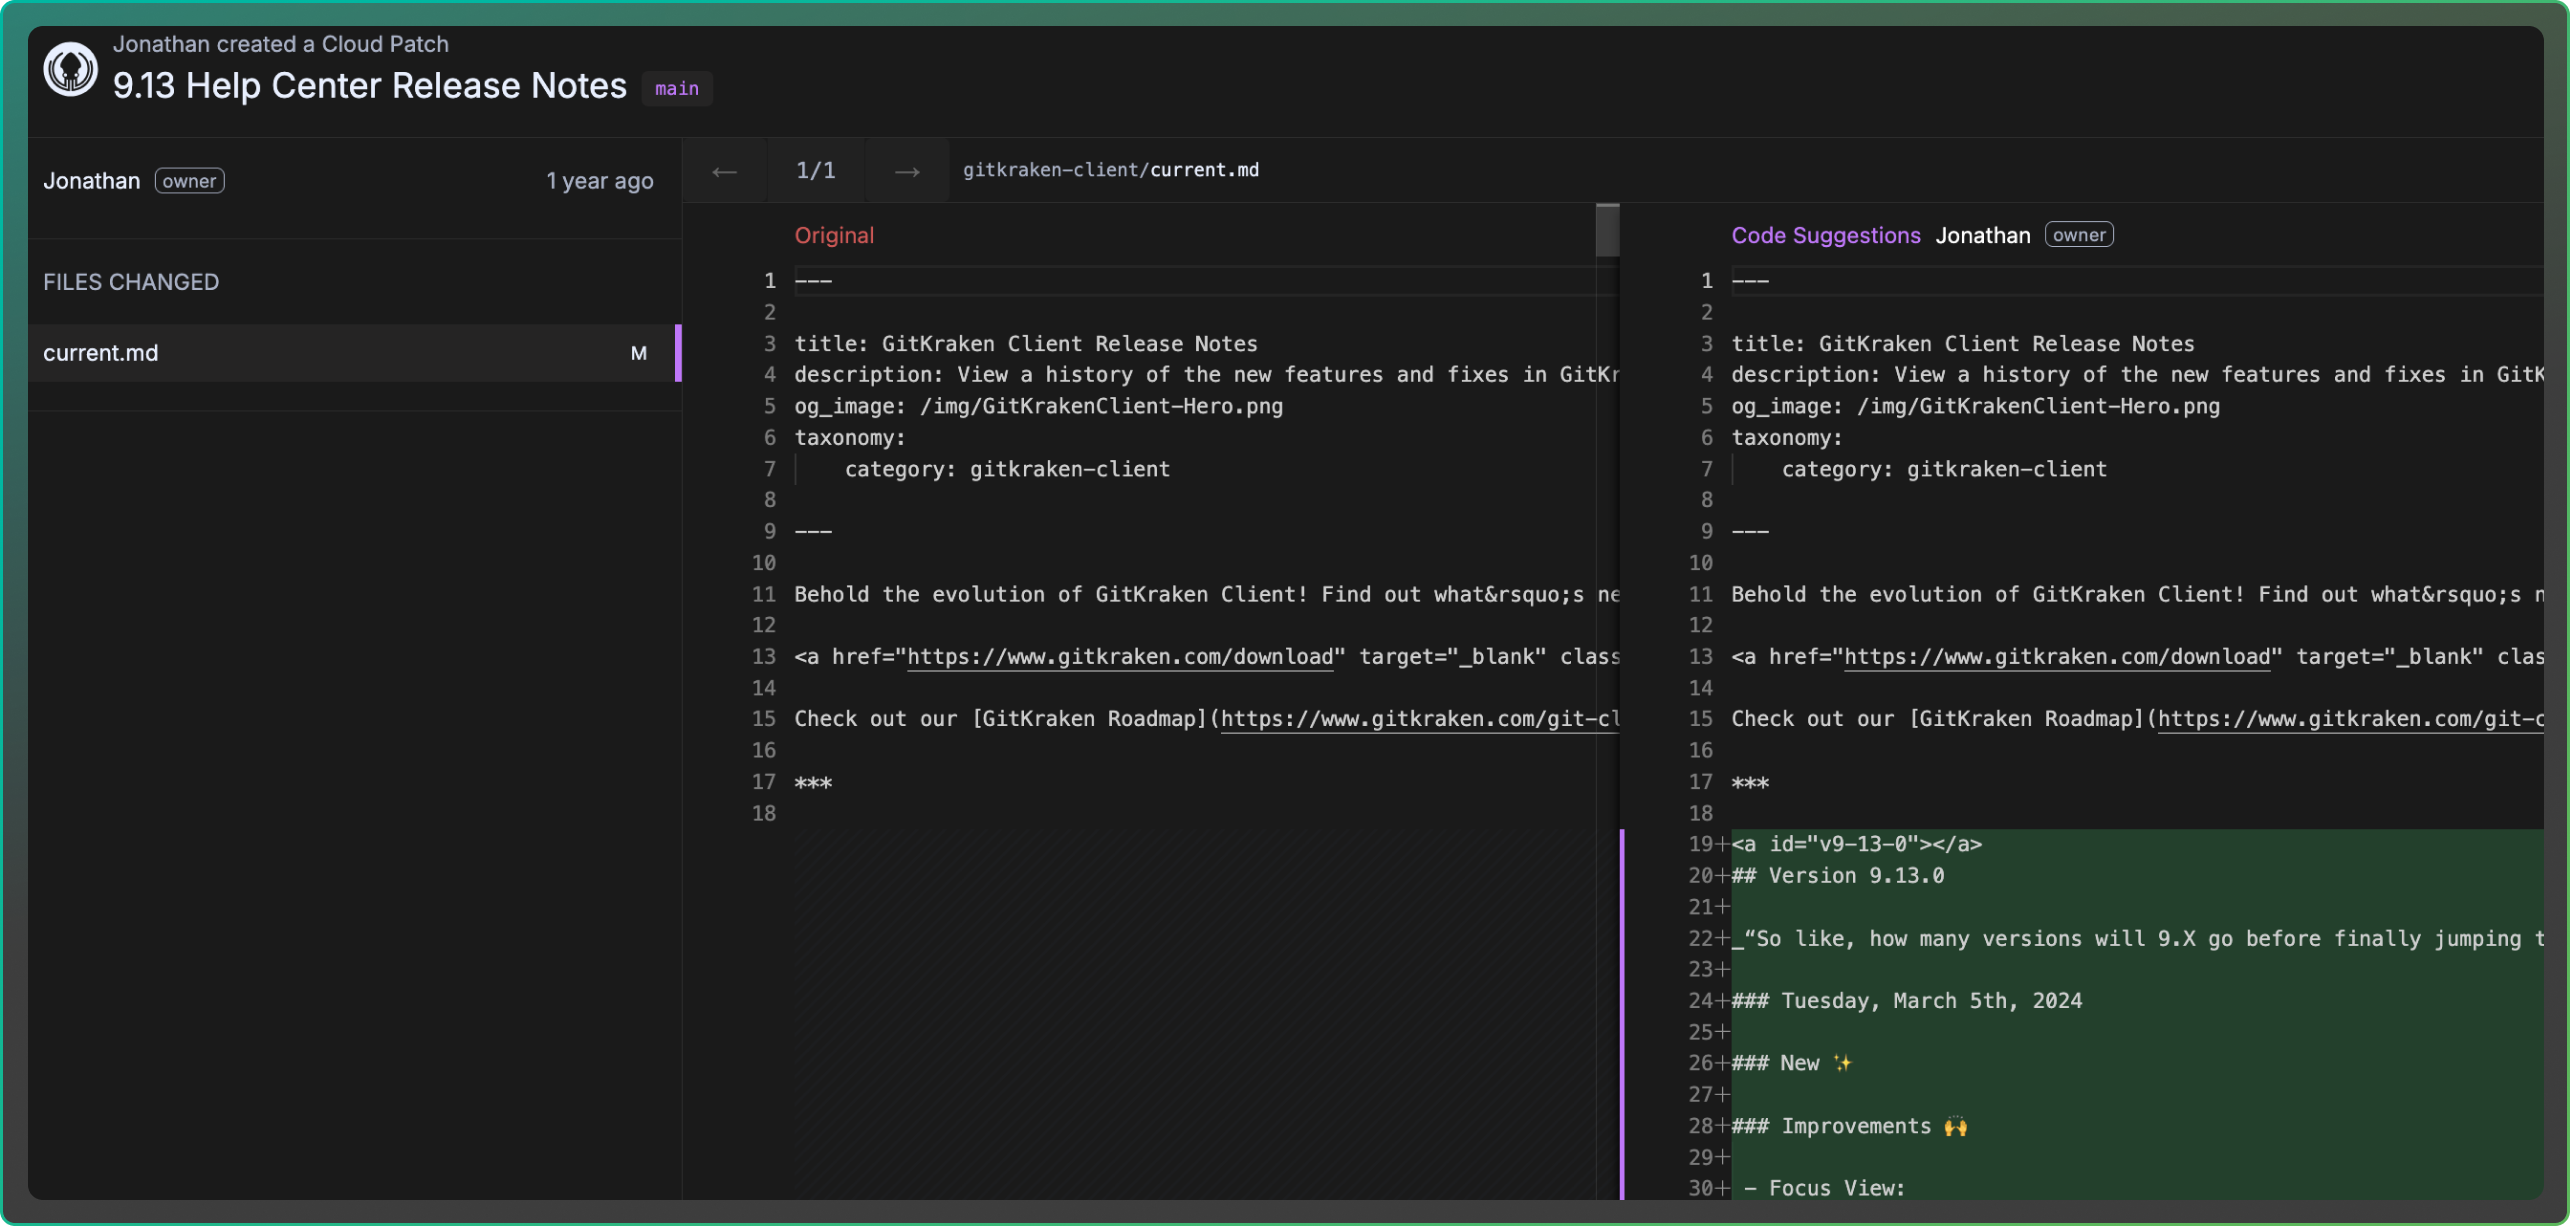Click the M modified badge on current.md
Viewport: 2570px width, 1226px height.
tap(639, 352)
